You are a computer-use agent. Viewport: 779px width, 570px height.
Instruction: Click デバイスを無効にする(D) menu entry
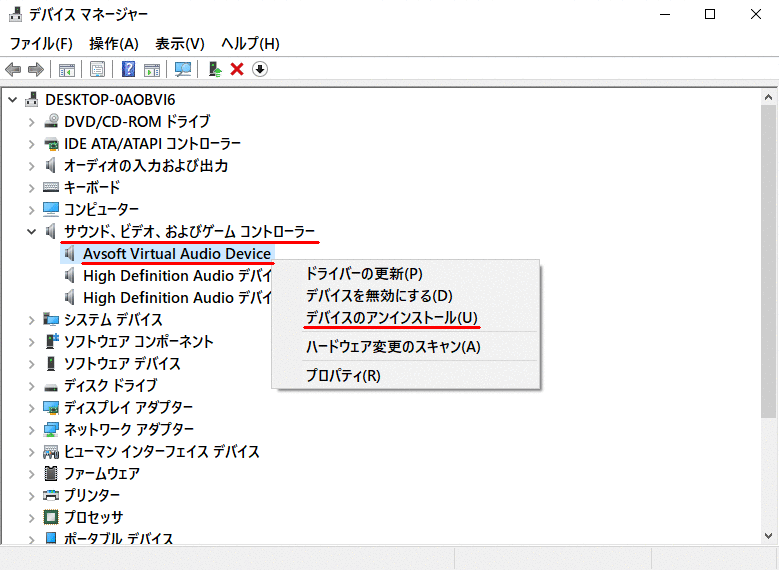379,296
